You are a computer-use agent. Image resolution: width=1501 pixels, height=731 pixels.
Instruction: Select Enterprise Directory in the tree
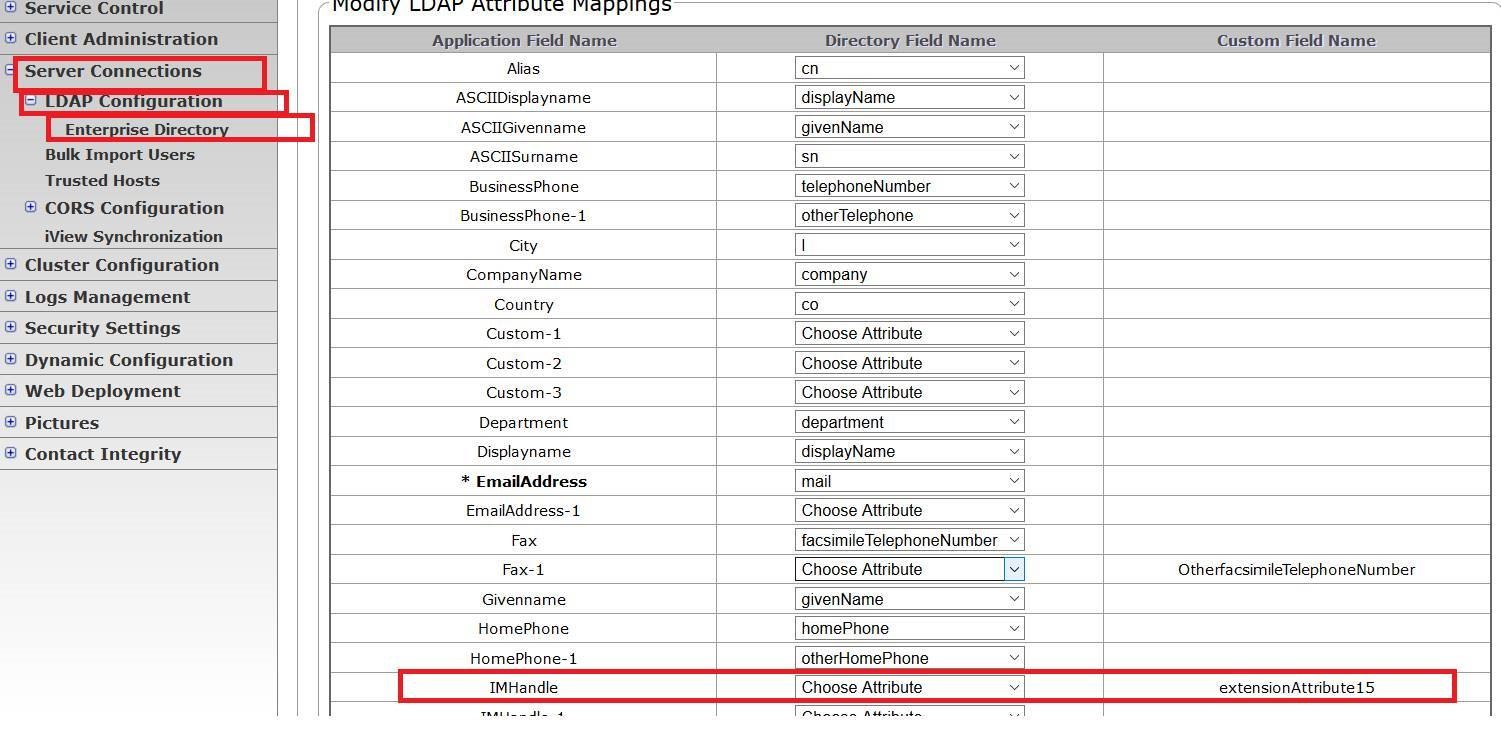[147, 129]
